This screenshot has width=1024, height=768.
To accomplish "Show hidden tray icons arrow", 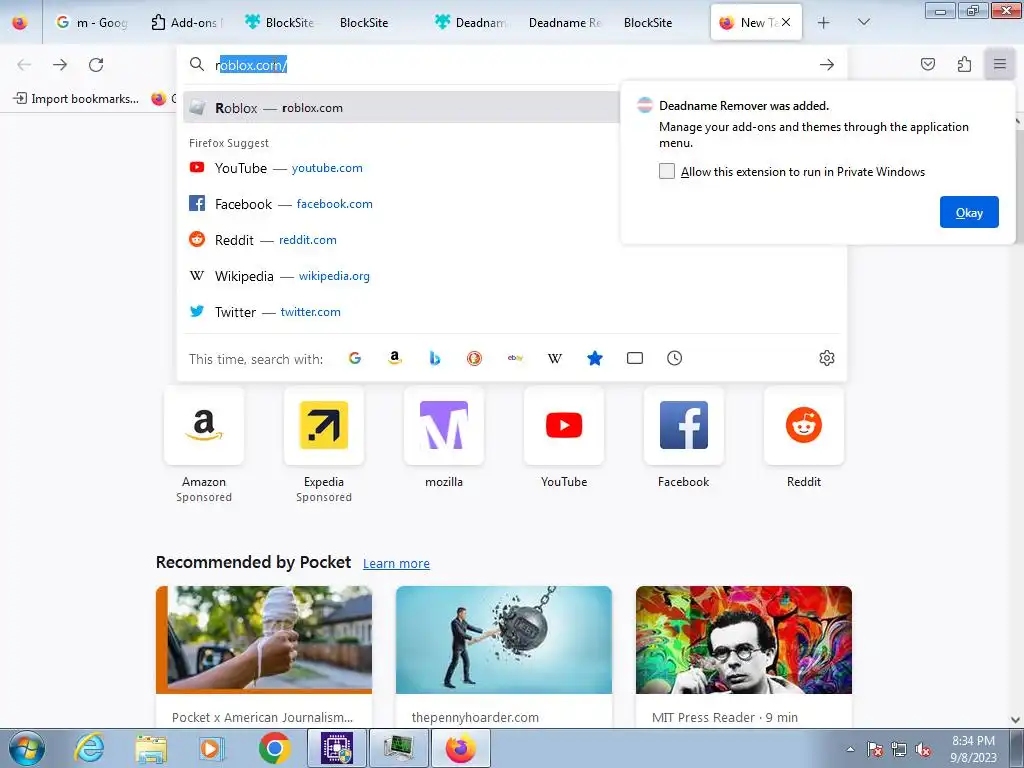I will coord(850,749).
